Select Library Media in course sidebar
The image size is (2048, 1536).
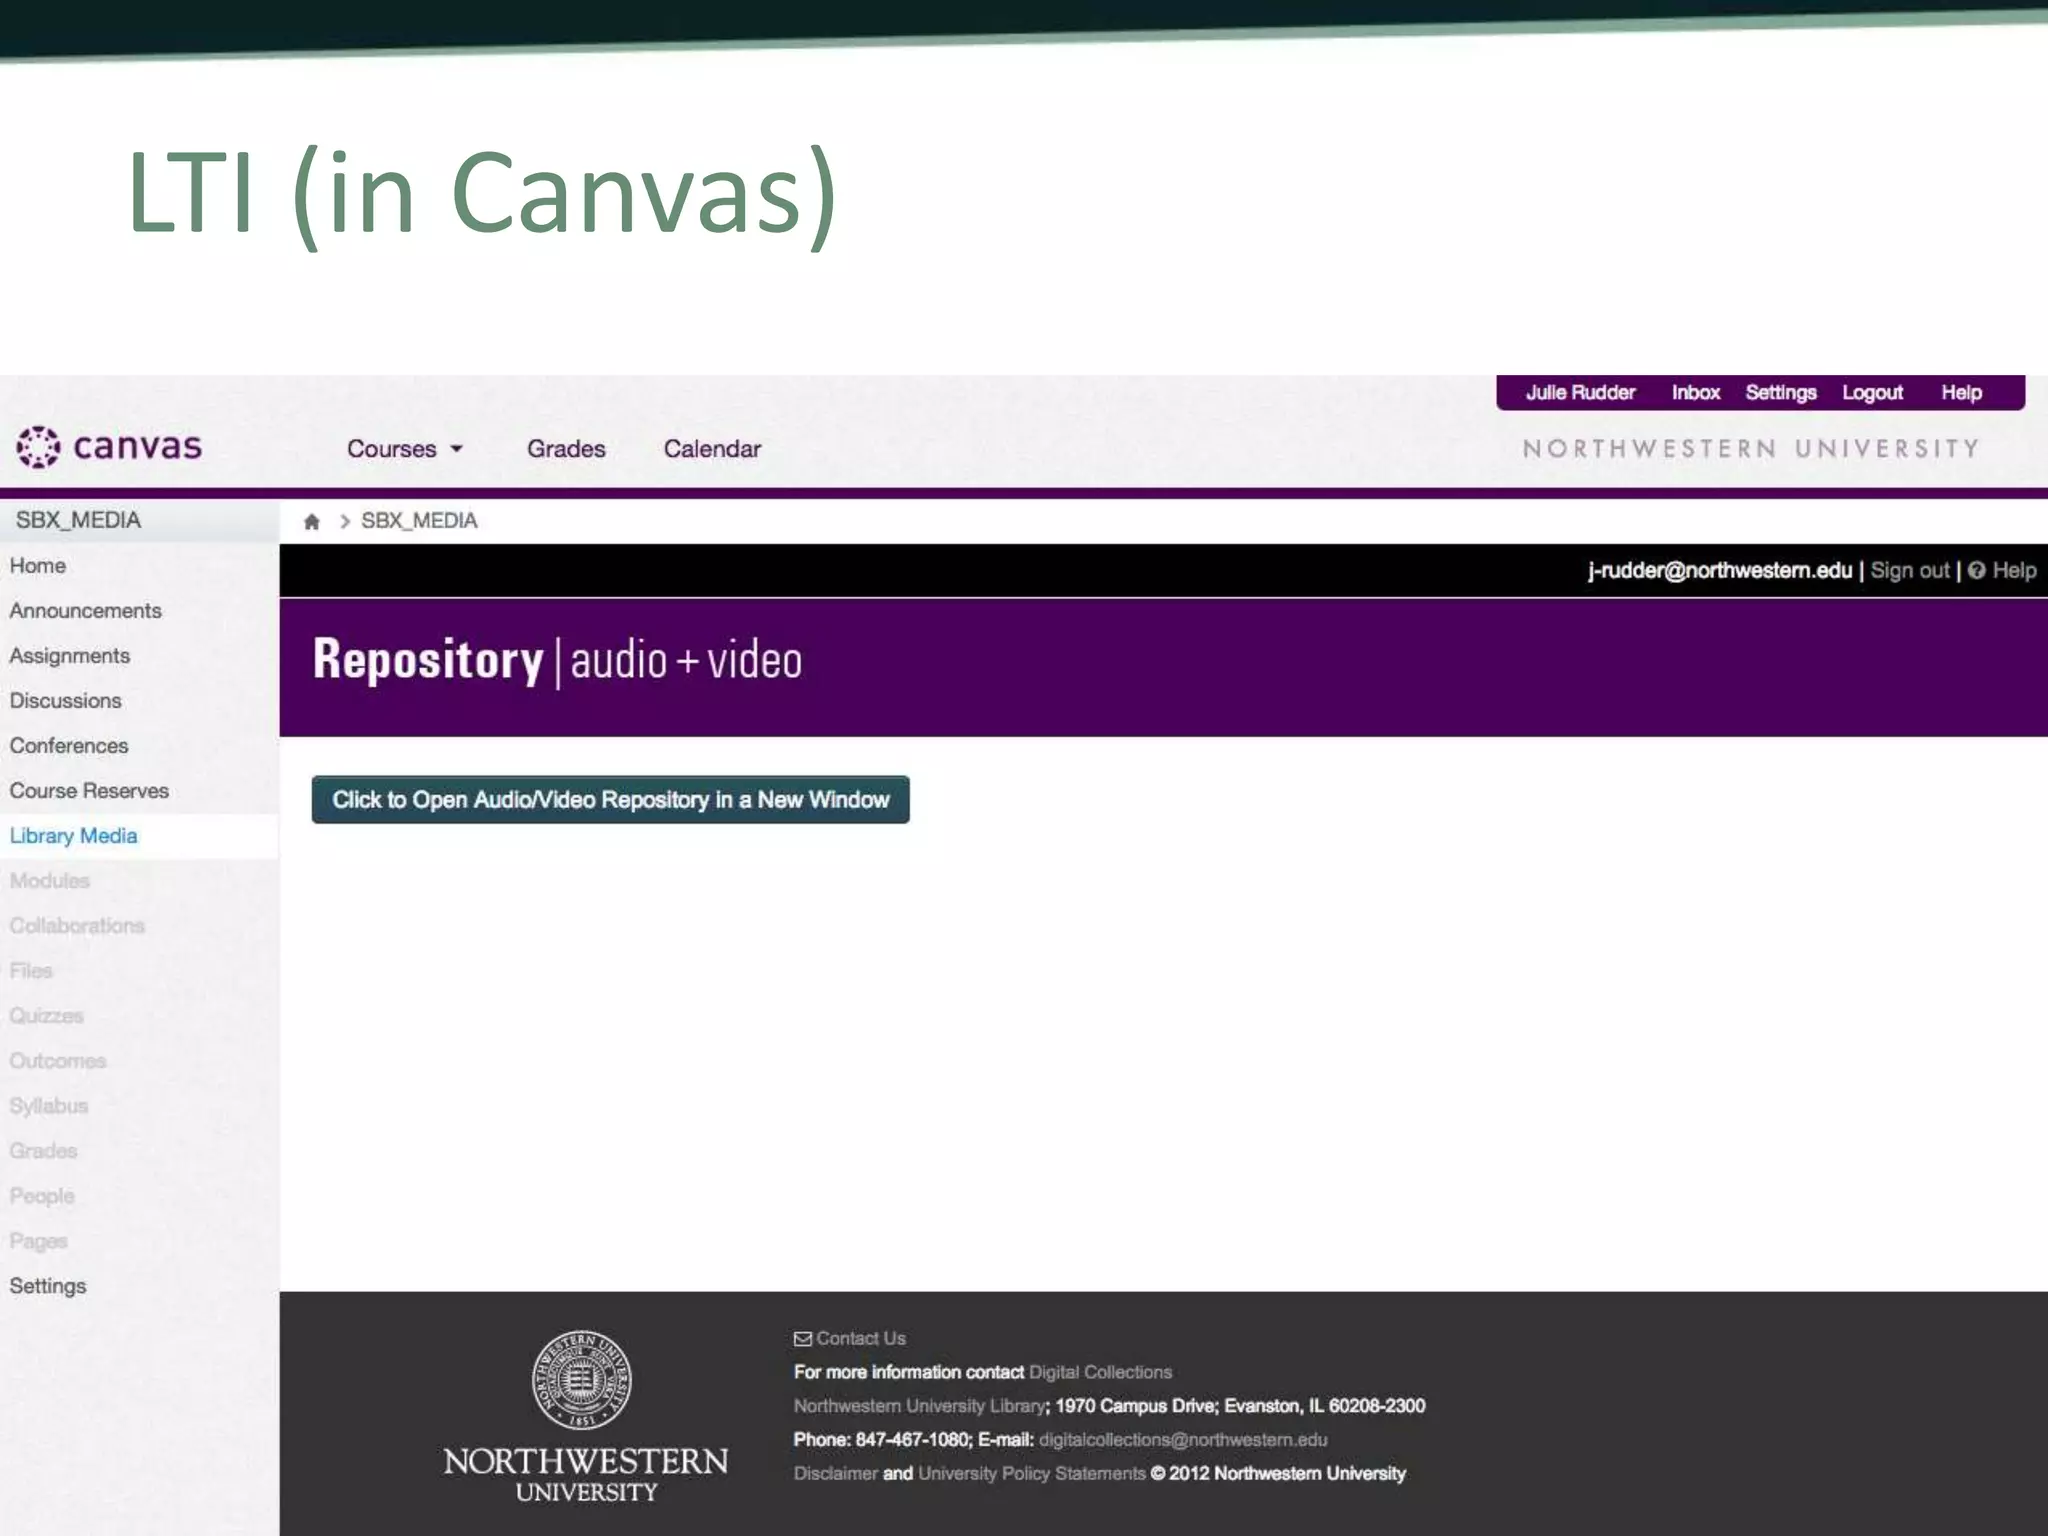74,836
